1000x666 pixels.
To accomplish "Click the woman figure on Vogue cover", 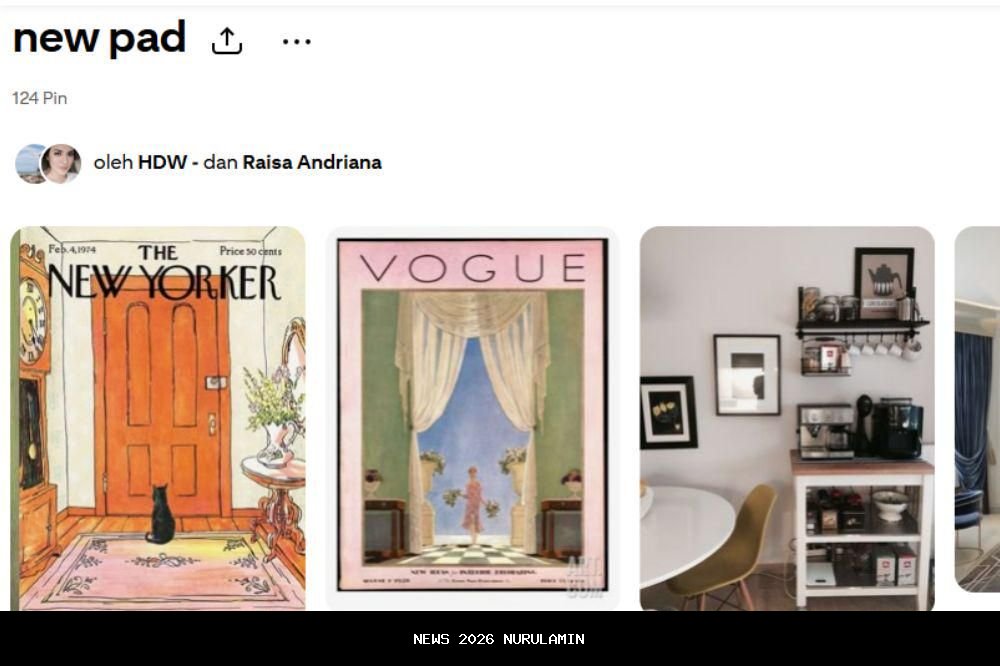I will [473, 505].
